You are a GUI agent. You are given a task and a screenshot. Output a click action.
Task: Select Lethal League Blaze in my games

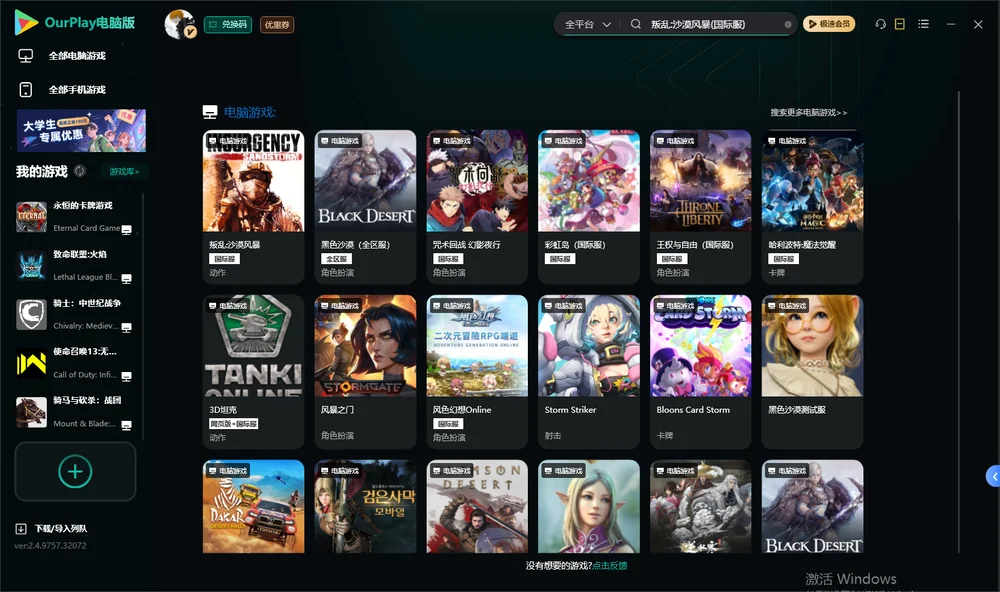75,265
